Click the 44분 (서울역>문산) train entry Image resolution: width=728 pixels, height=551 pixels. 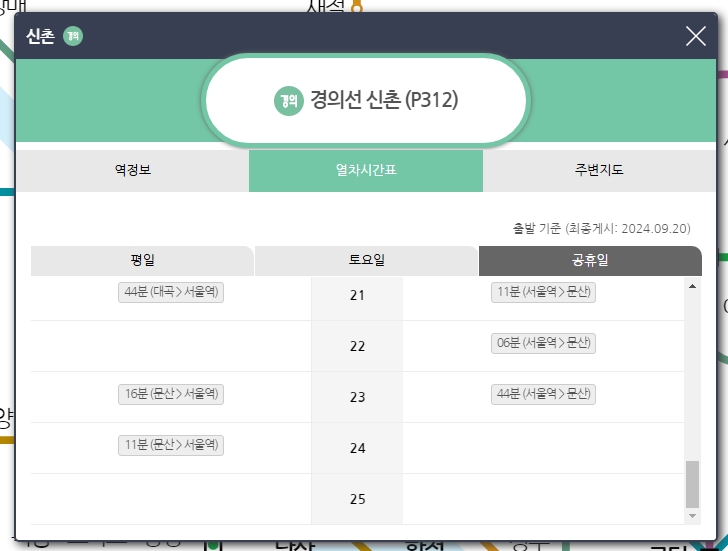pos(543,394)
